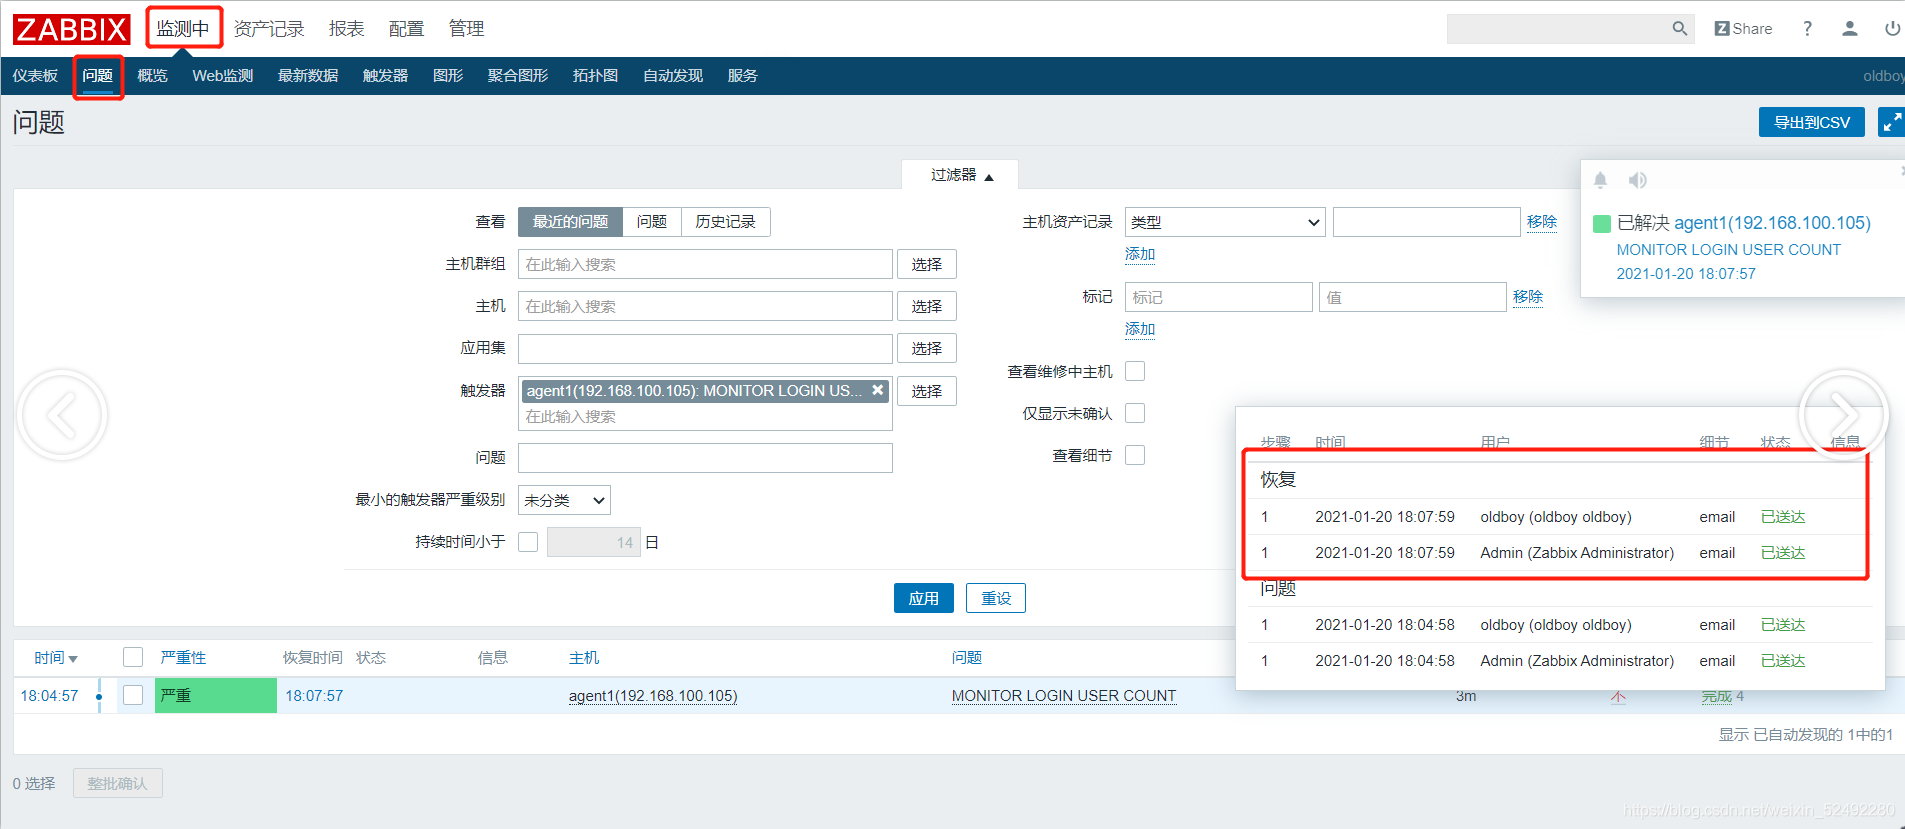The image size is (1905, 829).
Task: Open the user profile icon
Action: [x=1850, y=29]
